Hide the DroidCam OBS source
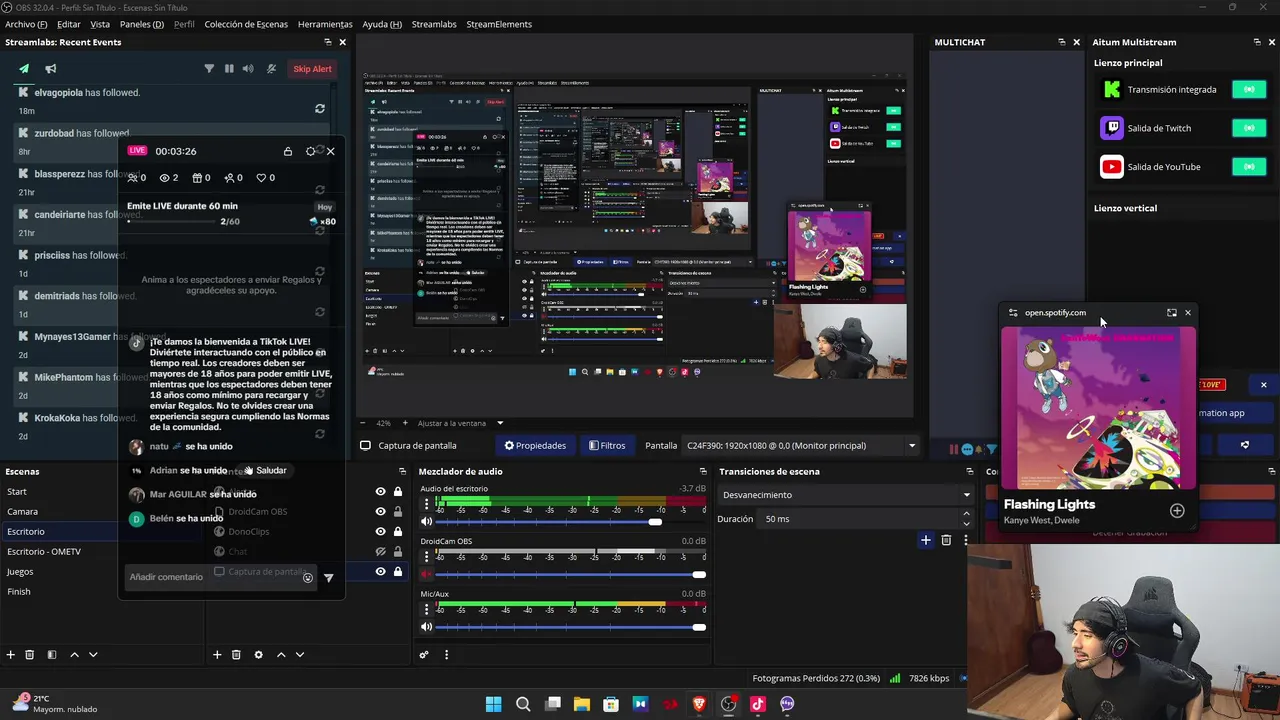This screenshot has width=1280, height=720. [380, 511]
